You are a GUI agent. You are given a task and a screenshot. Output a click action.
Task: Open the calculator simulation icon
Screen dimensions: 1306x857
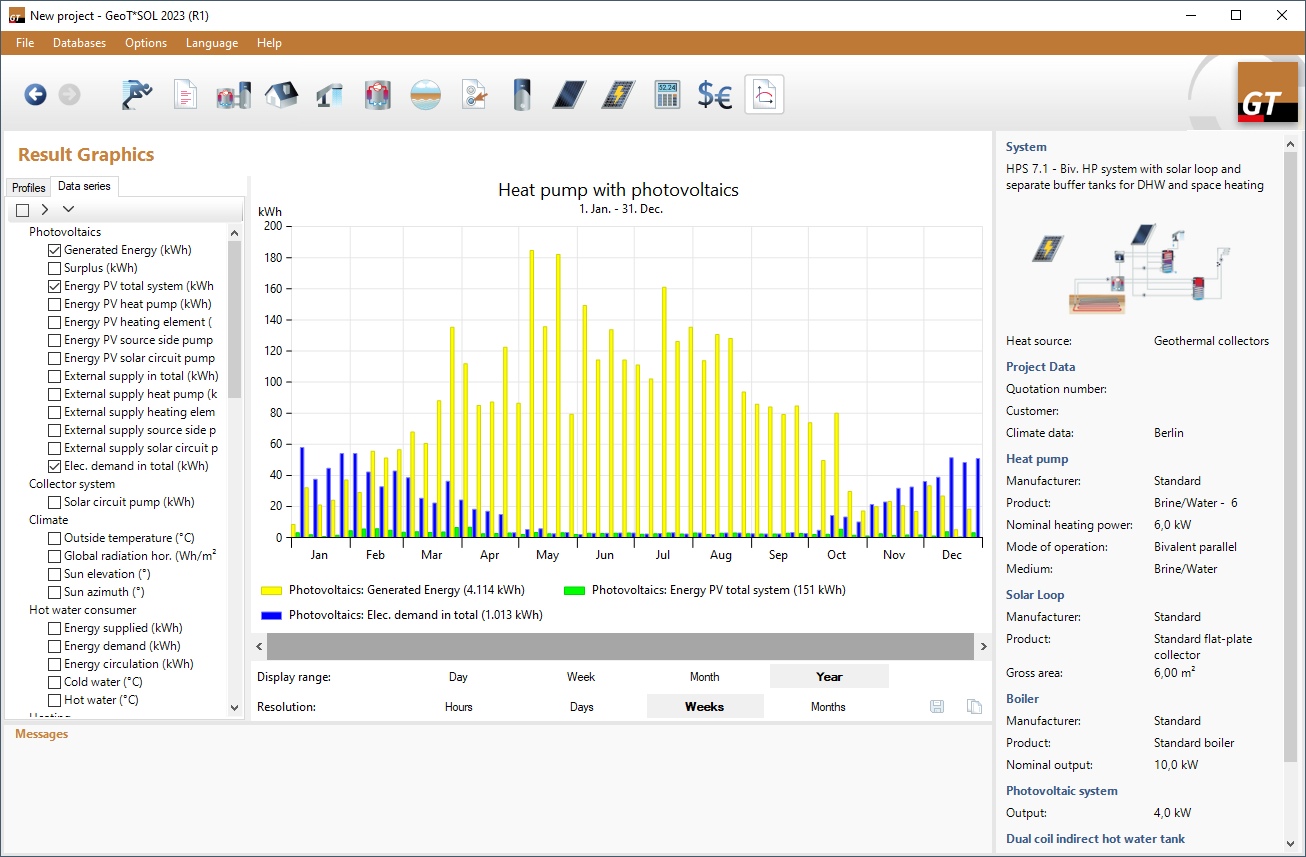pos(667,95)
